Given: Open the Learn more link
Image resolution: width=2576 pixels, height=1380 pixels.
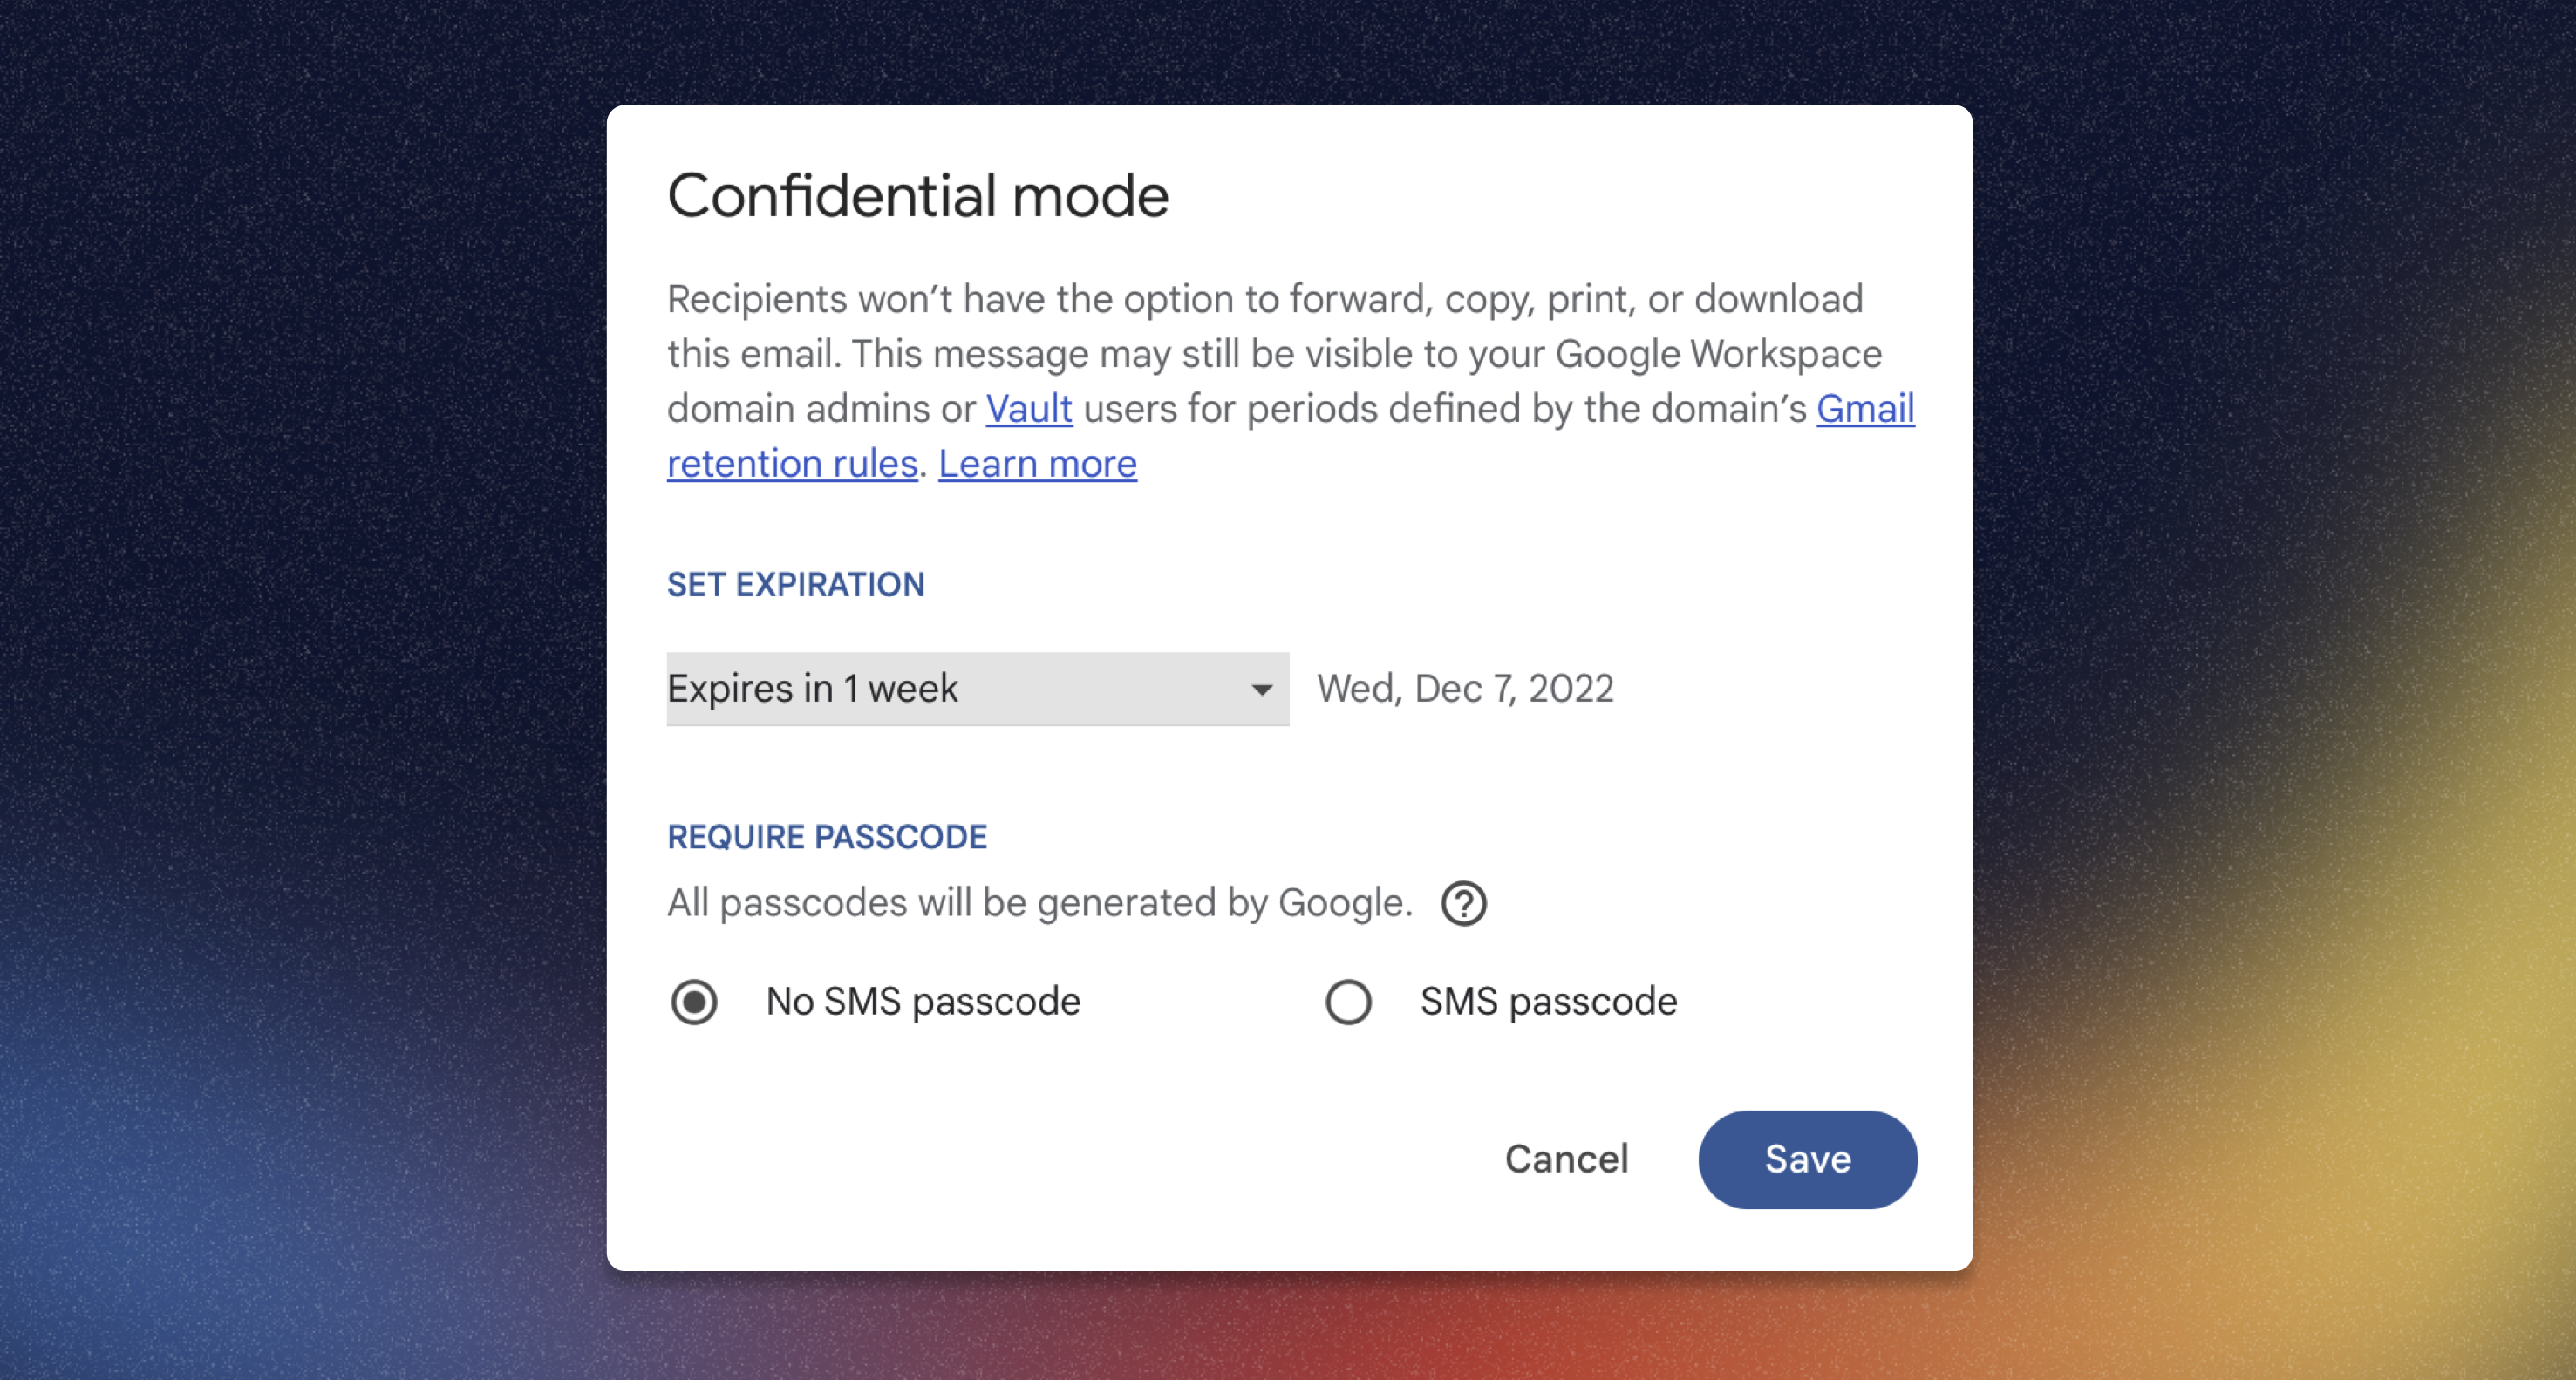Looking at the screenshot, I should (1037, 464).
